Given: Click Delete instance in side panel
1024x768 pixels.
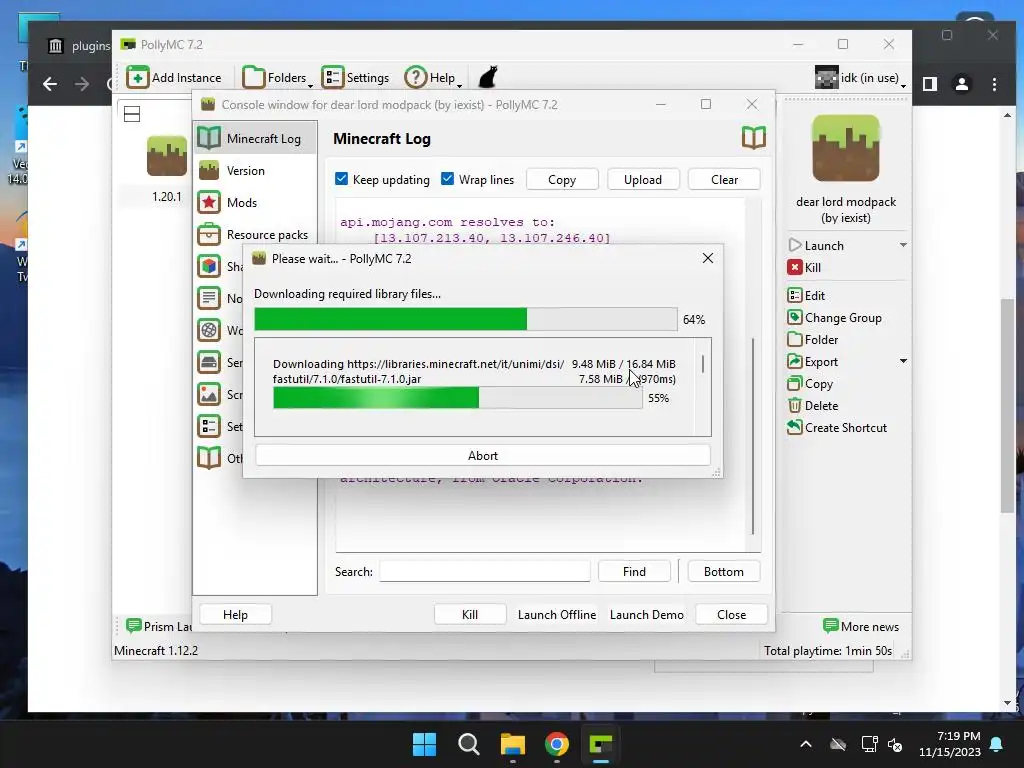Looking at the screenshot, I should (813, 406).
